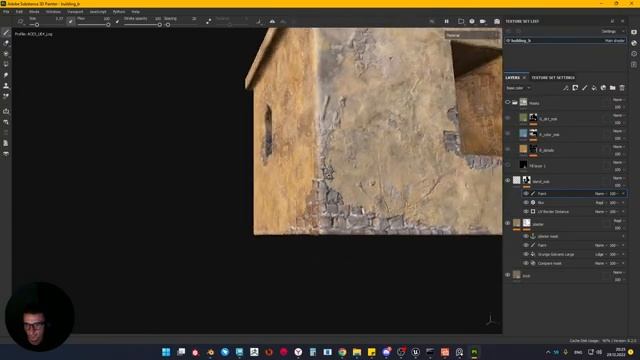Image resolution: width=640 pixels, height=360 pixels.
Task: Open History panel in right dock
Action: (x=634, y=53)
